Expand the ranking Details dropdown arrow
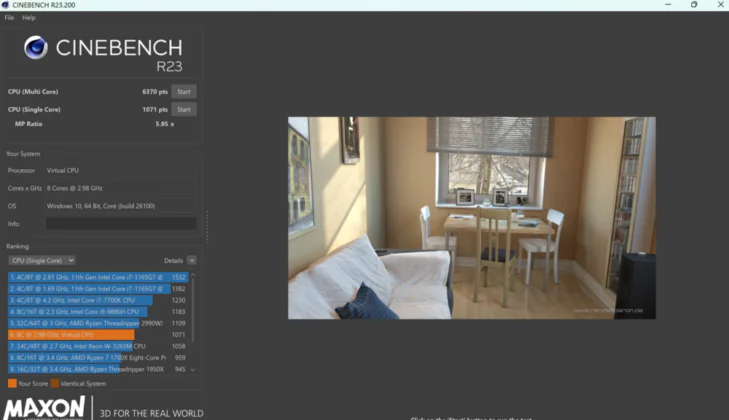This screenshot has width=729, height=420. [x=192, y=260]
